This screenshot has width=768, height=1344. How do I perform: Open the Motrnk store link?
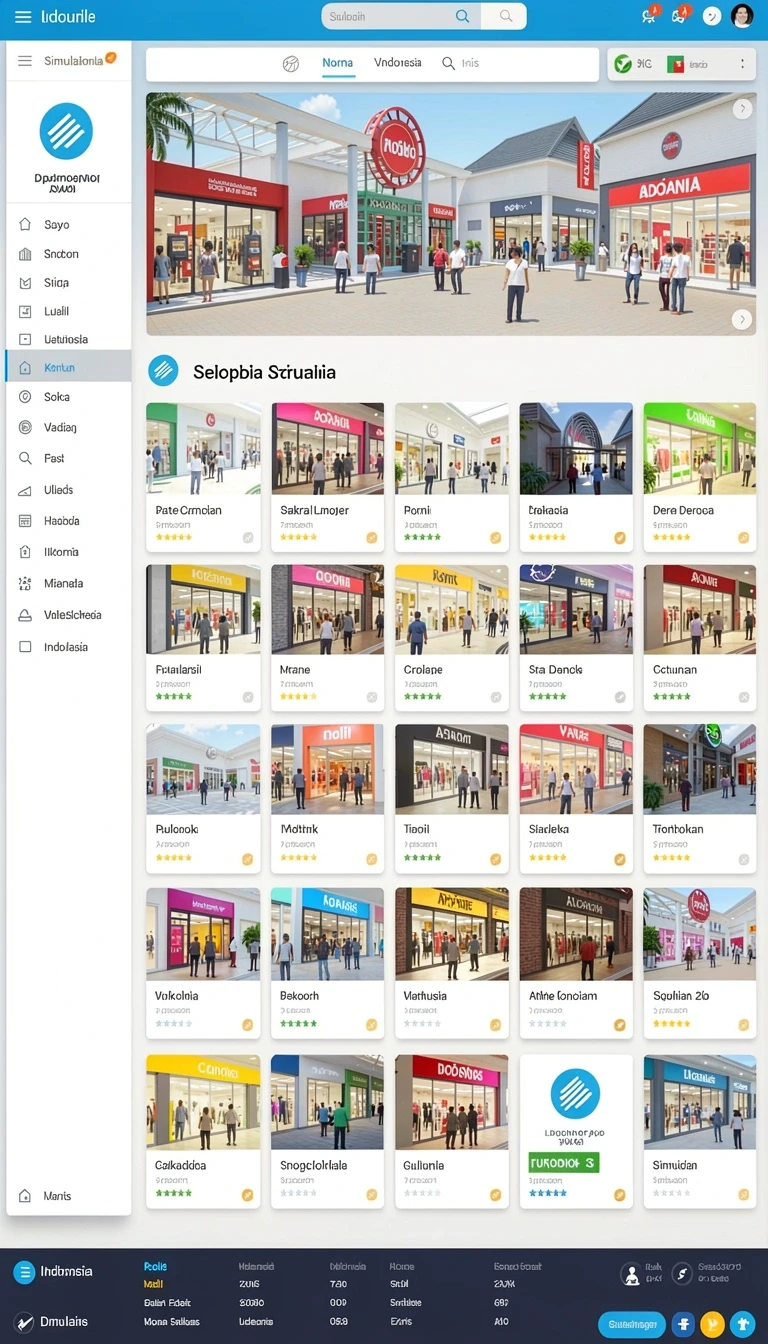(x=298, y=829)
